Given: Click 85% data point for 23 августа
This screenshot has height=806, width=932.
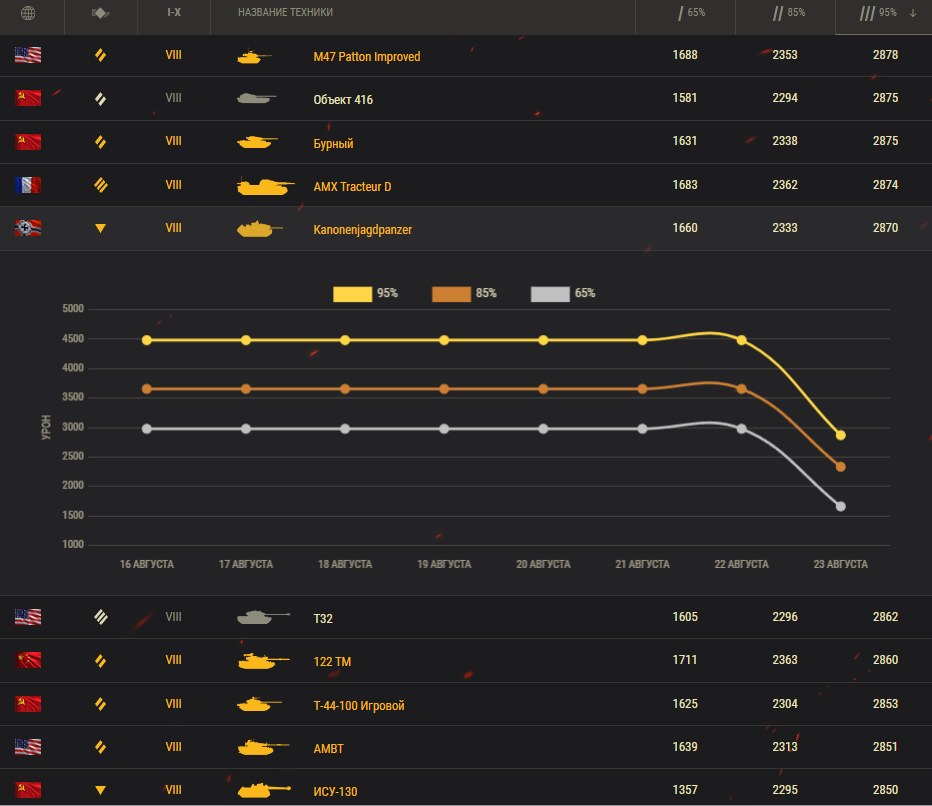Looking at the screenshot, I should pos(840,467).
